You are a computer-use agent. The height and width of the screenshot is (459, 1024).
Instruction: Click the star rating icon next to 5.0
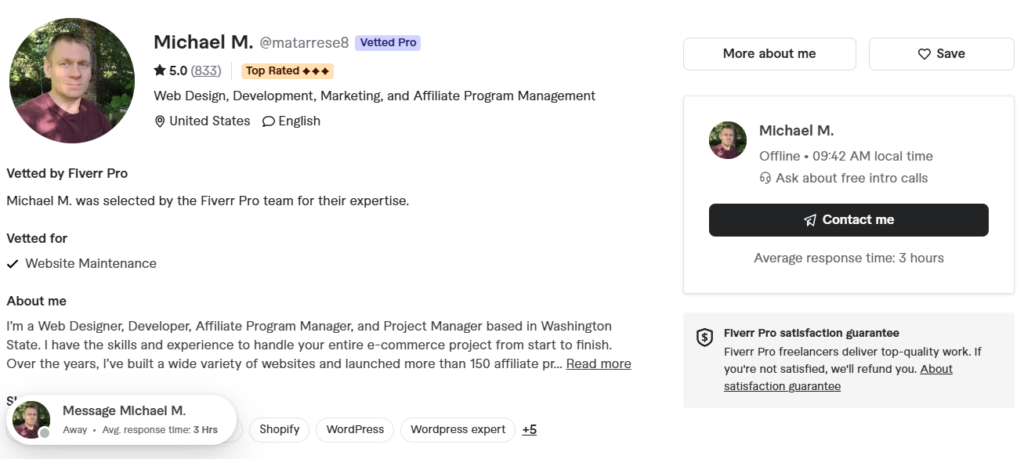159,71
